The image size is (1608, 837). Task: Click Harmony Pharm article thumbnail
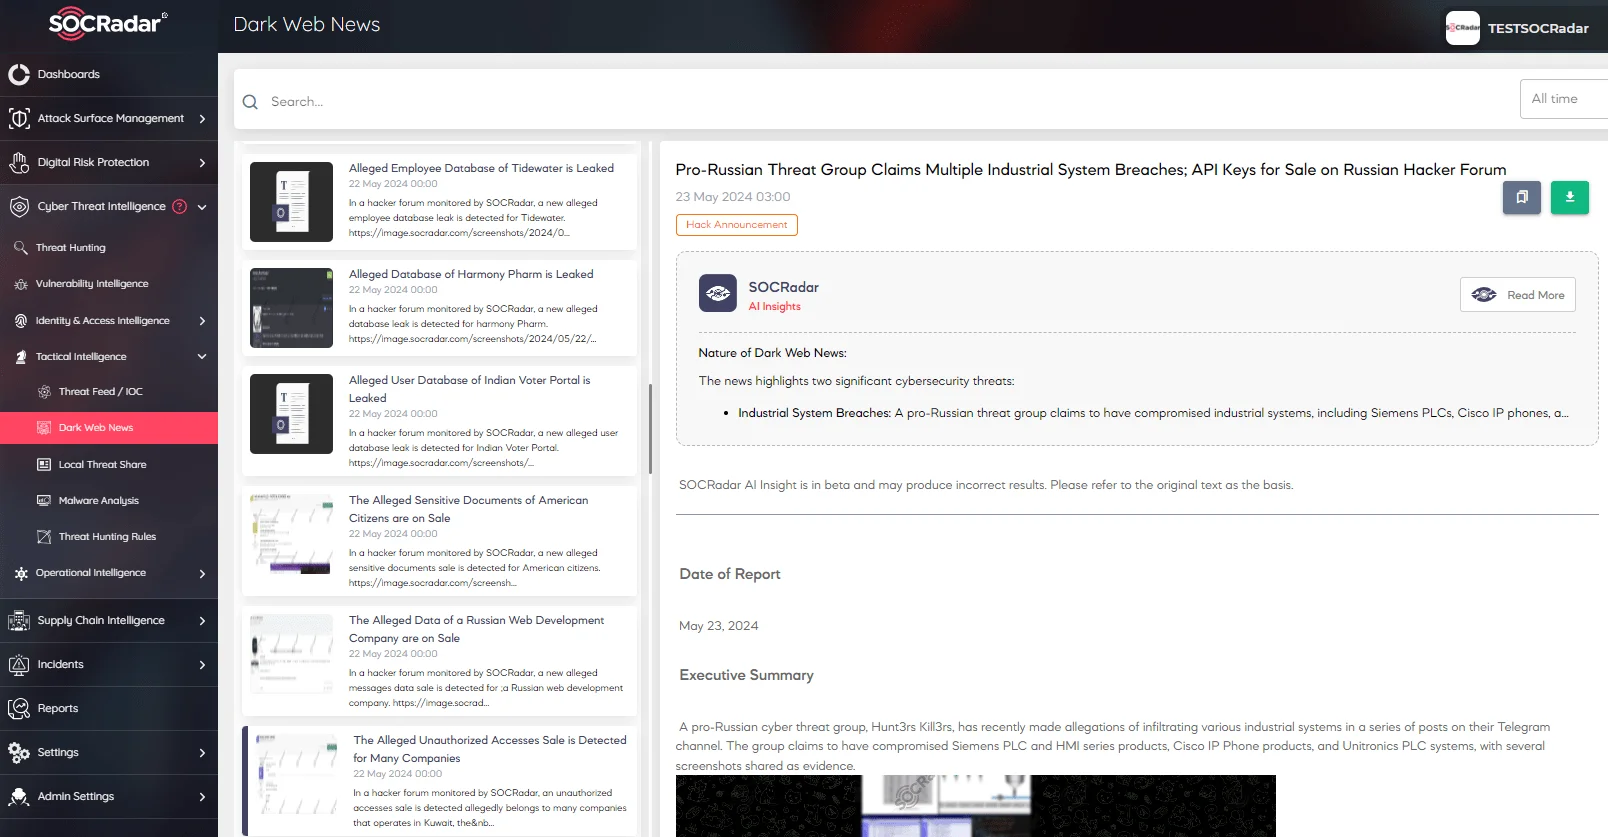tap(291, 308)
